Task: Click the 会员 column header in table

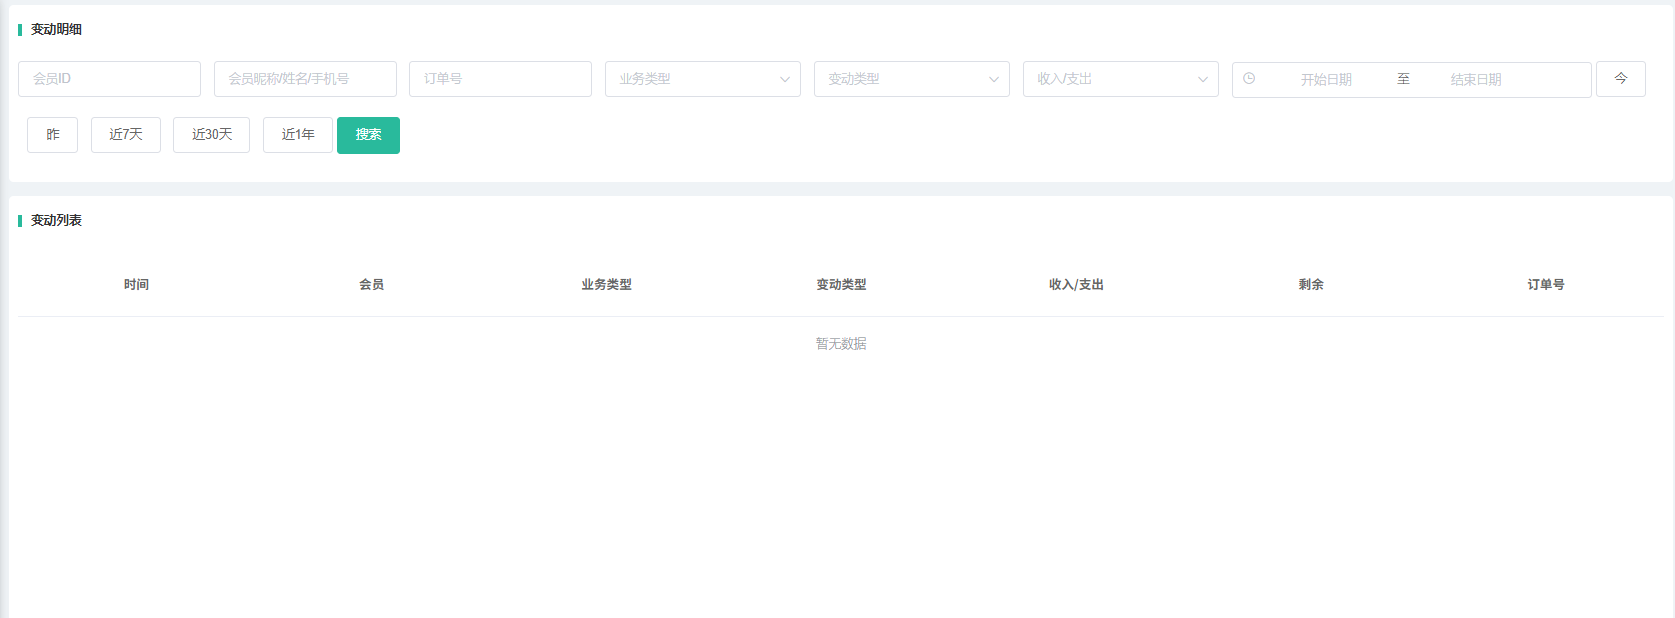Action: pyautogui.click(x=371, y=285)
